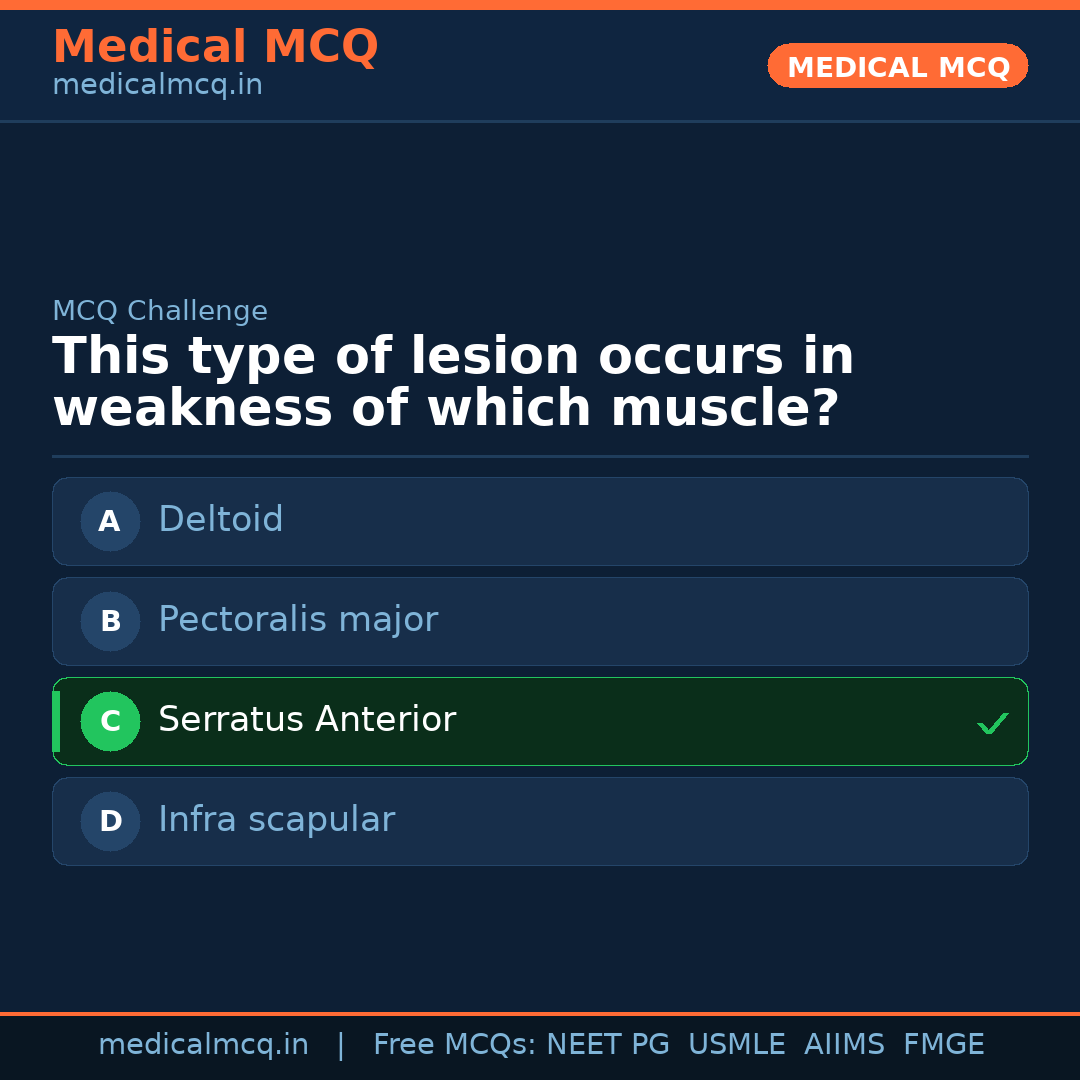
Task: Click the circular D badge icon
Action: tap(110, 821)
